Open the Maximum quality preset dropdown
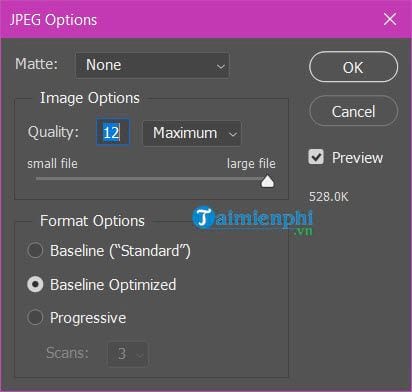412x392 pixels. pos(192,133)
